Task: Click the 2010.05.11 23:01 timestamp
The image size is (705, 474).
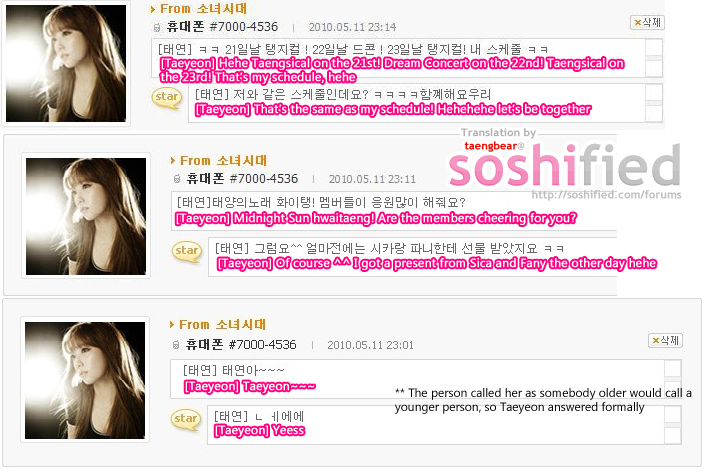Action: point(370,345)
